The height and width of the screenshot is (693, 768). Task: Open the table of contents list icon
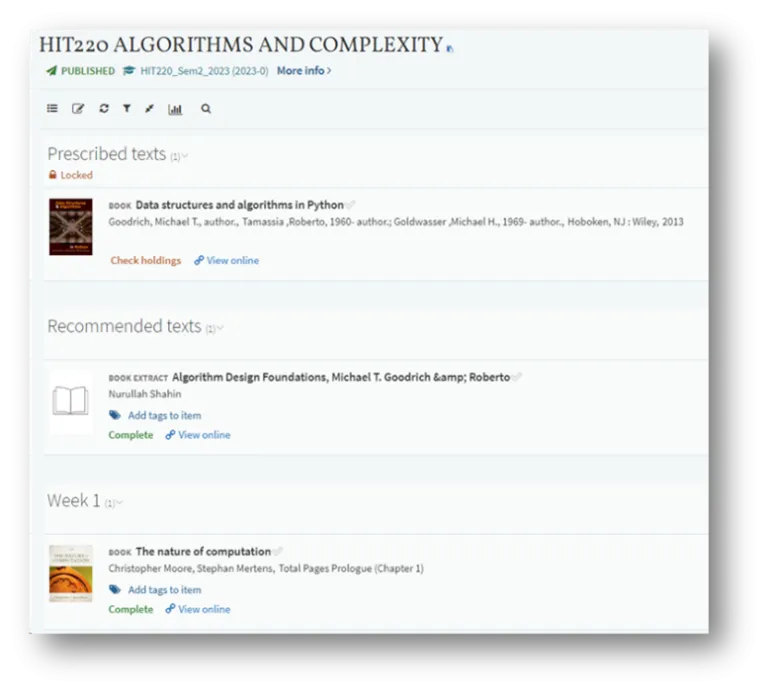point(52,108)
